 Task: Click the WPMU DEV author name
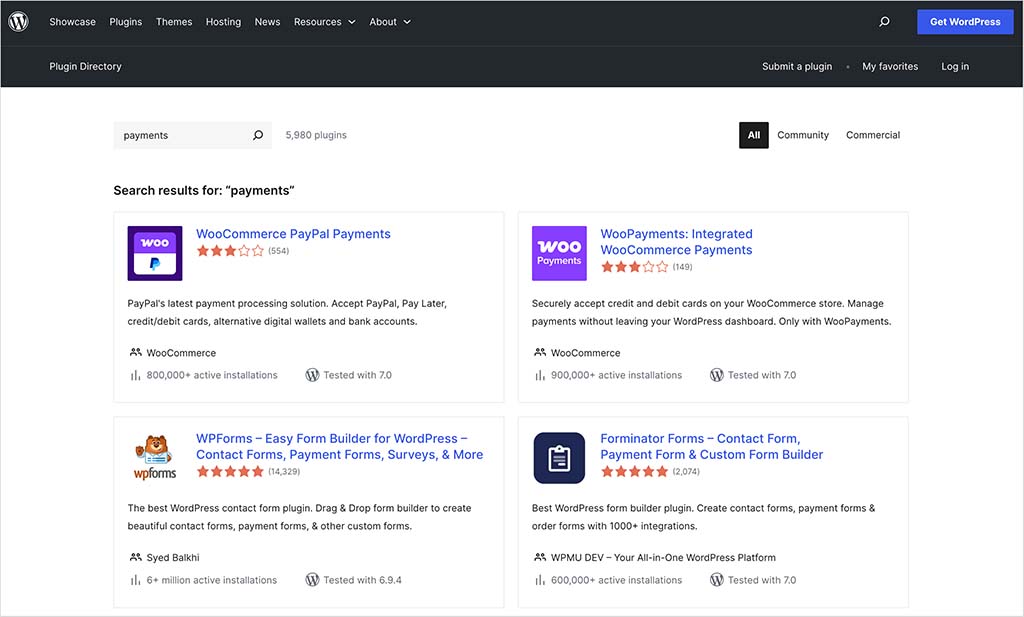[x=663, y=558]
